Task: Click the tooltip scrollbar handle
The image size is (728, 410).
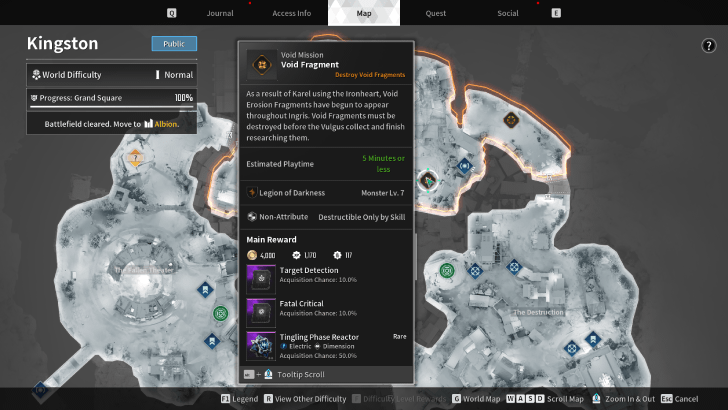Action: pyautogui.click(x=416, y=256)
